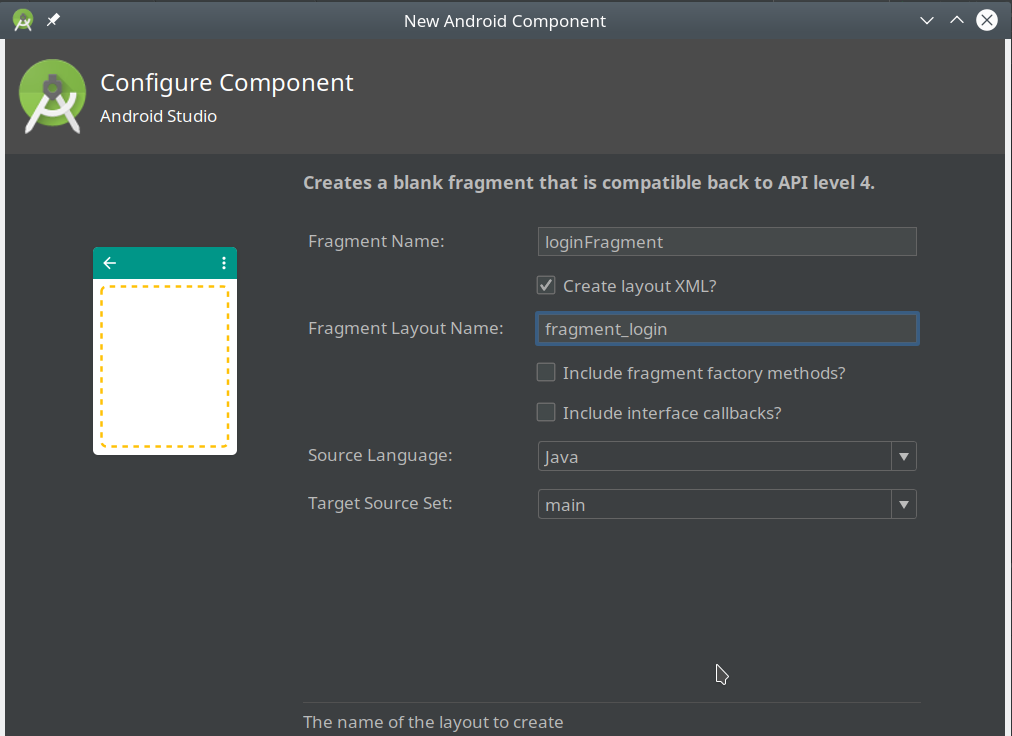Click the Java source language combo box

pos(727,456)
